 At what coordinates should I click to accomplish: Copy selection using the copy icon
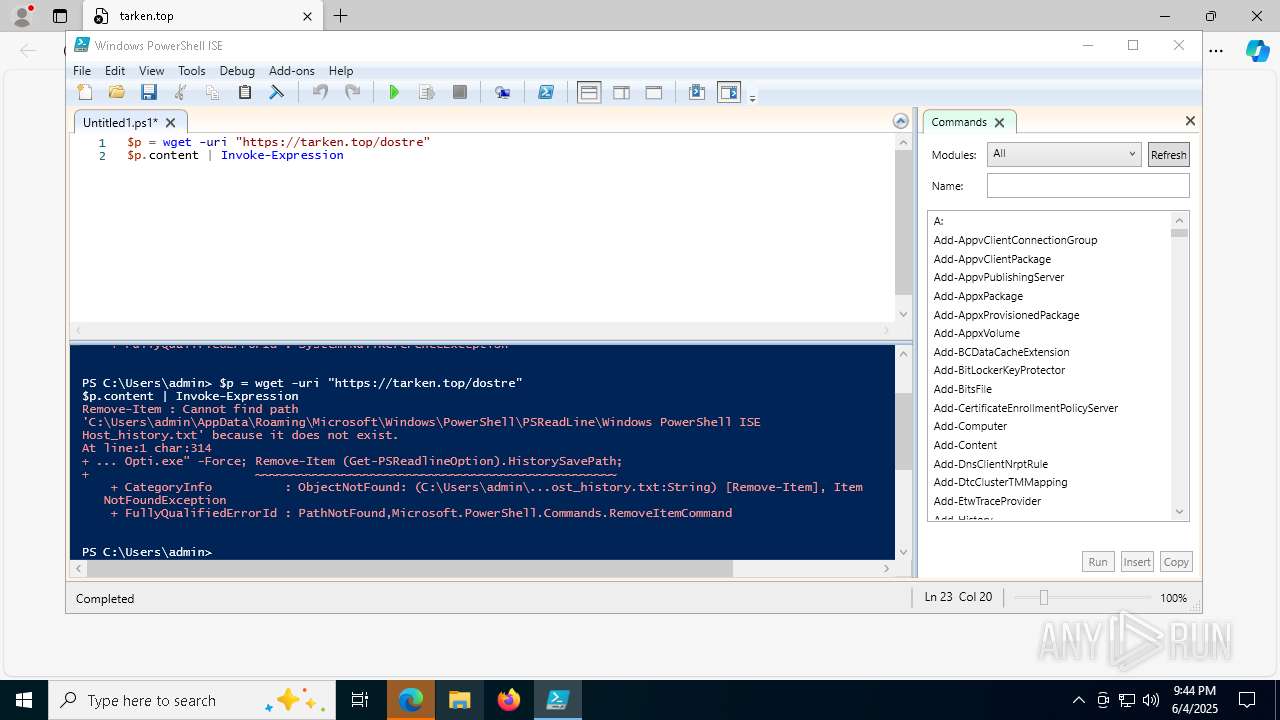pyautogui.click(x=213, y=92)
